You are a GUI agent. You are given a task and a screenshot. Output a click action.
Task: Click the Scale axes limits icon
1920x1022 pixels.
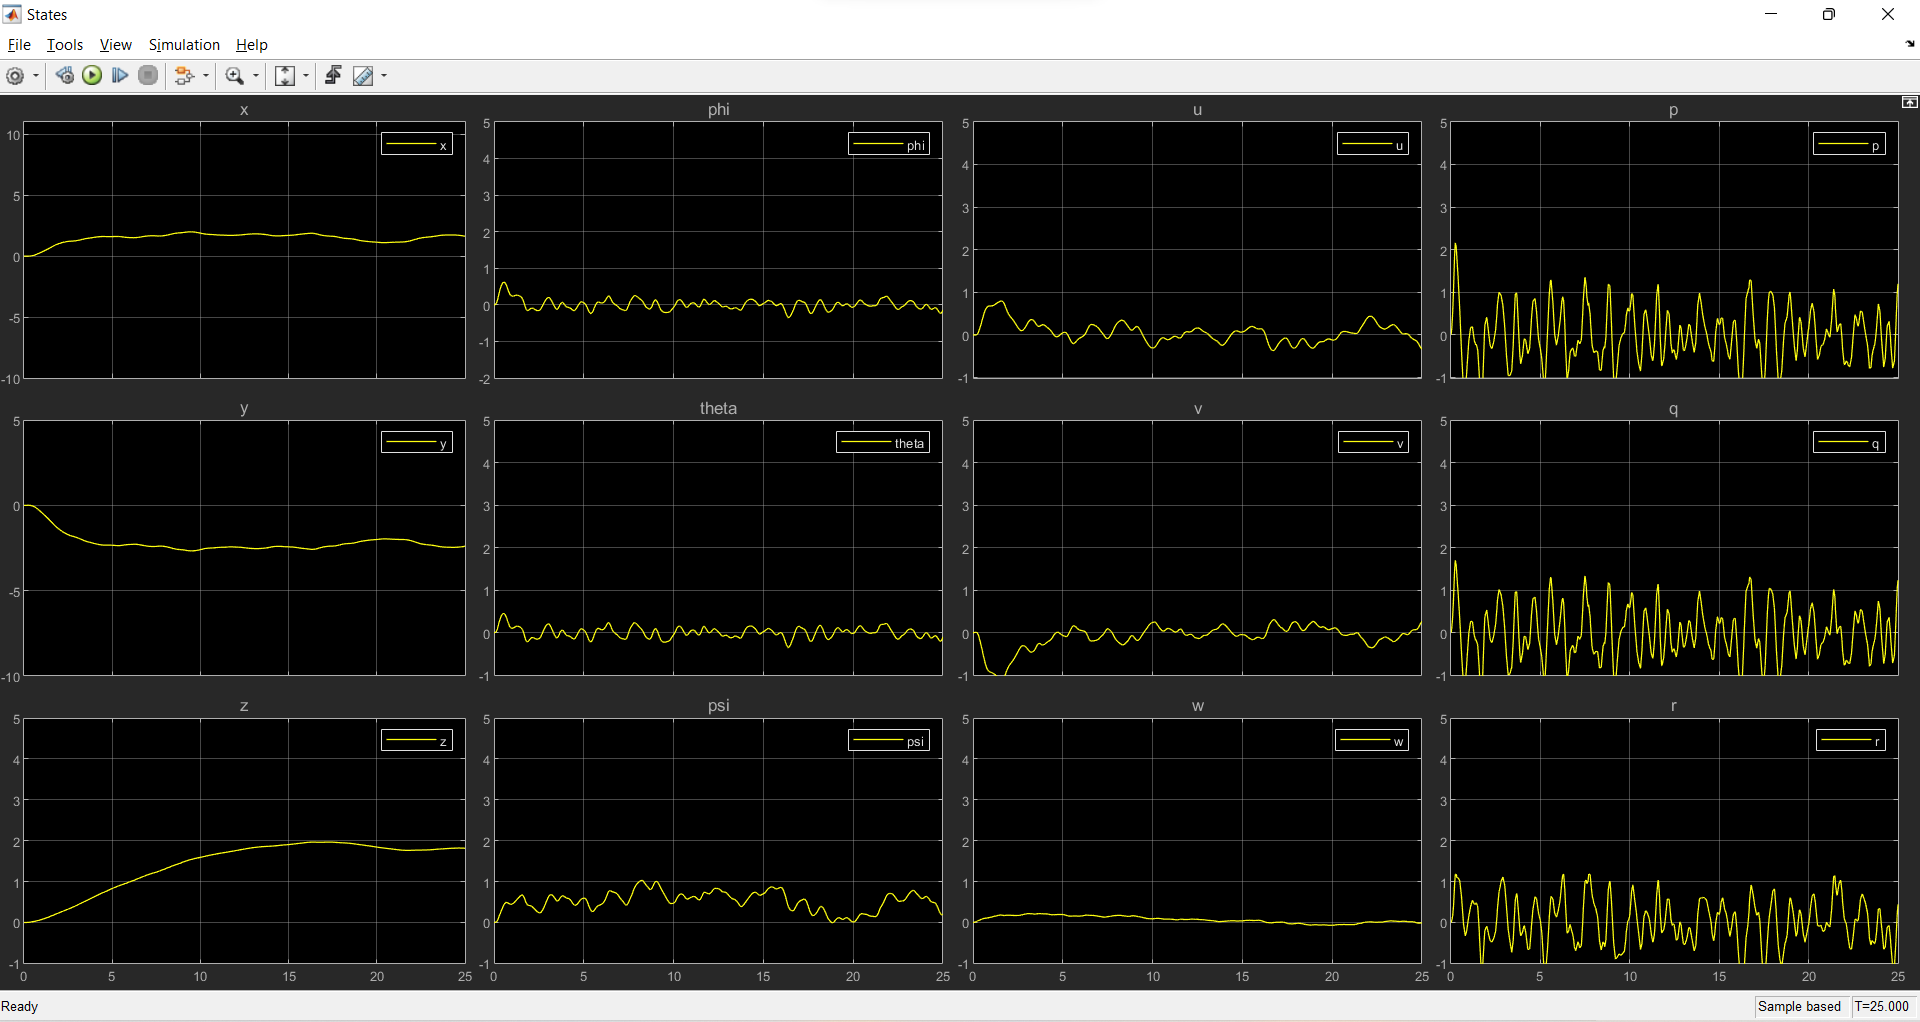pos(285,76)
